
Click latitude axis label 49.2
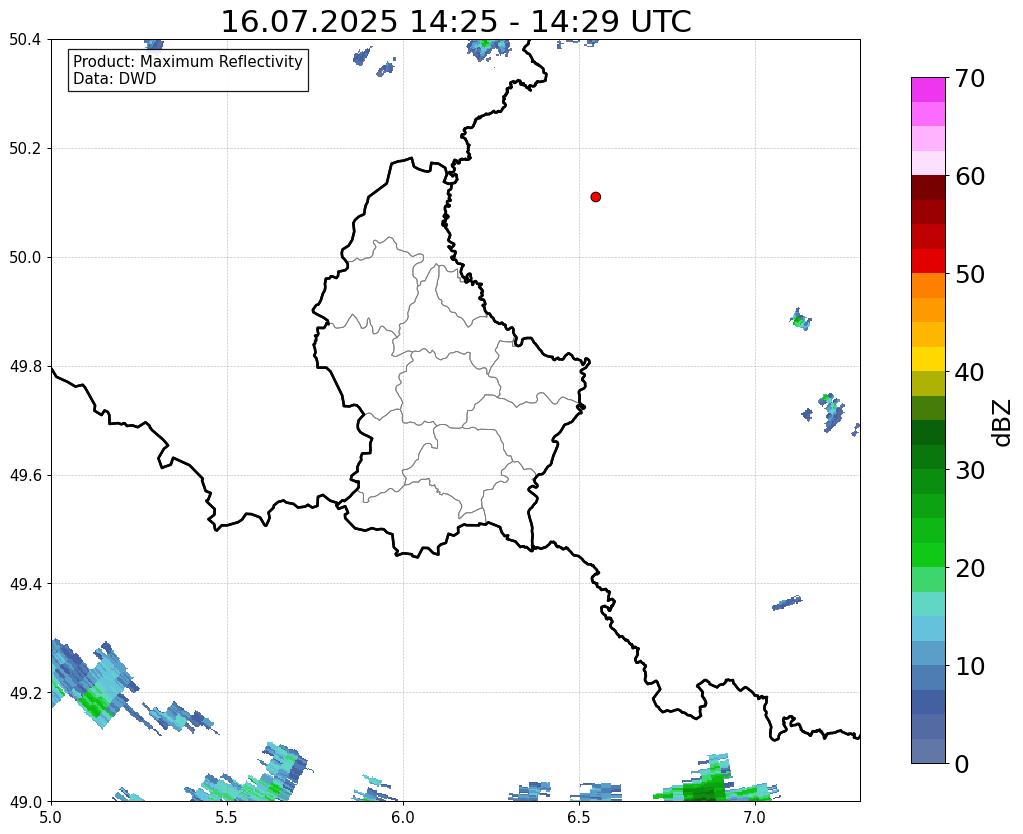click(x=25, y=693)
